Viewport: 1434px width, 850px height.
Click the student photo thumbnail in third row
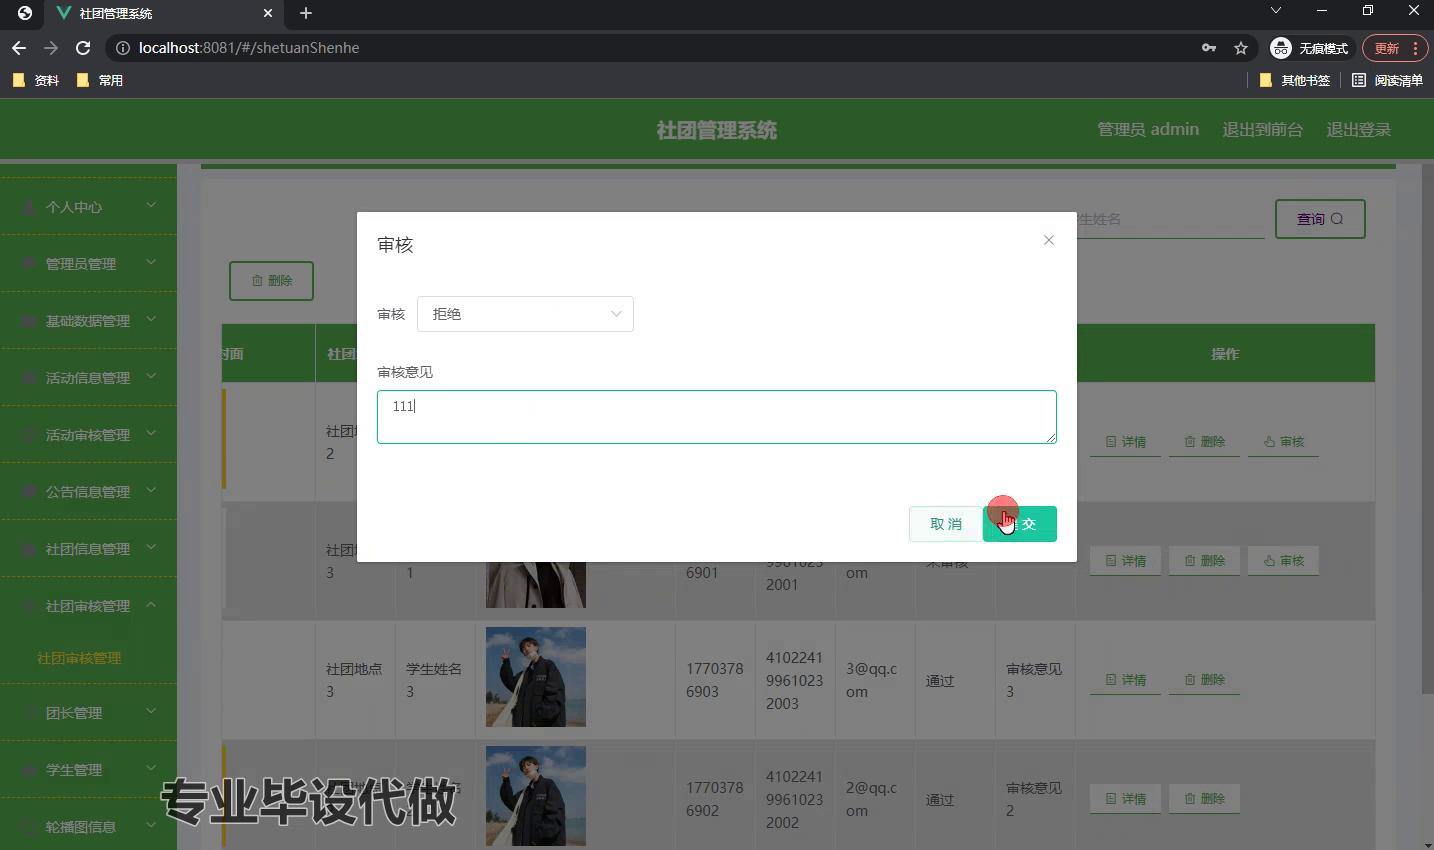pos(535,677)
